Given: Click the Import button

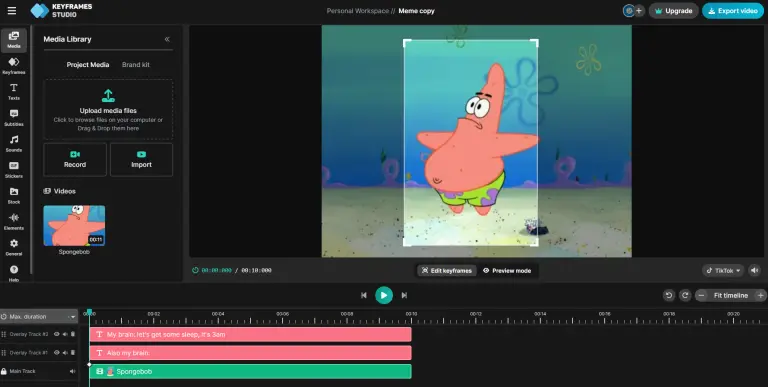Looking at the screenshot, I should [x=142, y=160].
